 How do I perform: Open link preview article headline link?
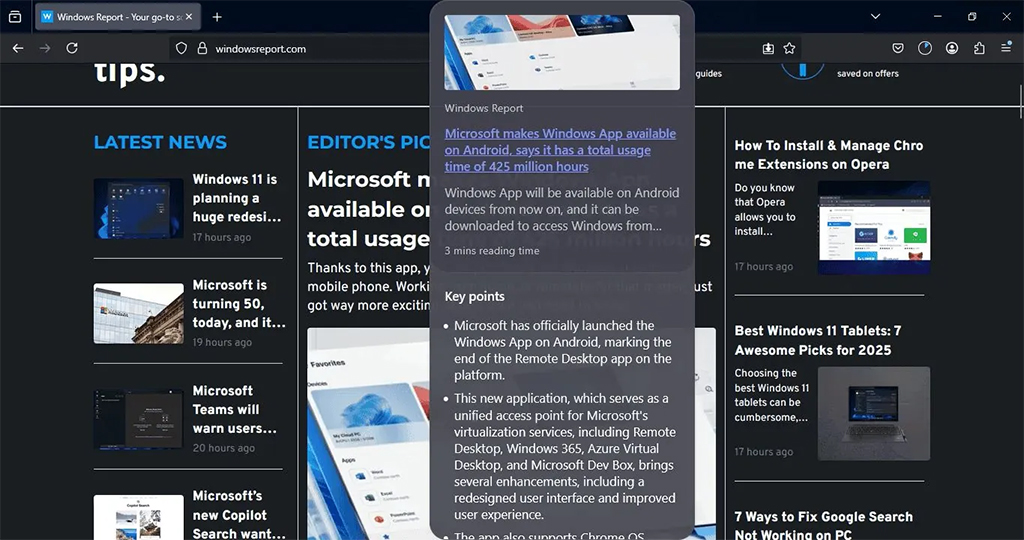560,150
